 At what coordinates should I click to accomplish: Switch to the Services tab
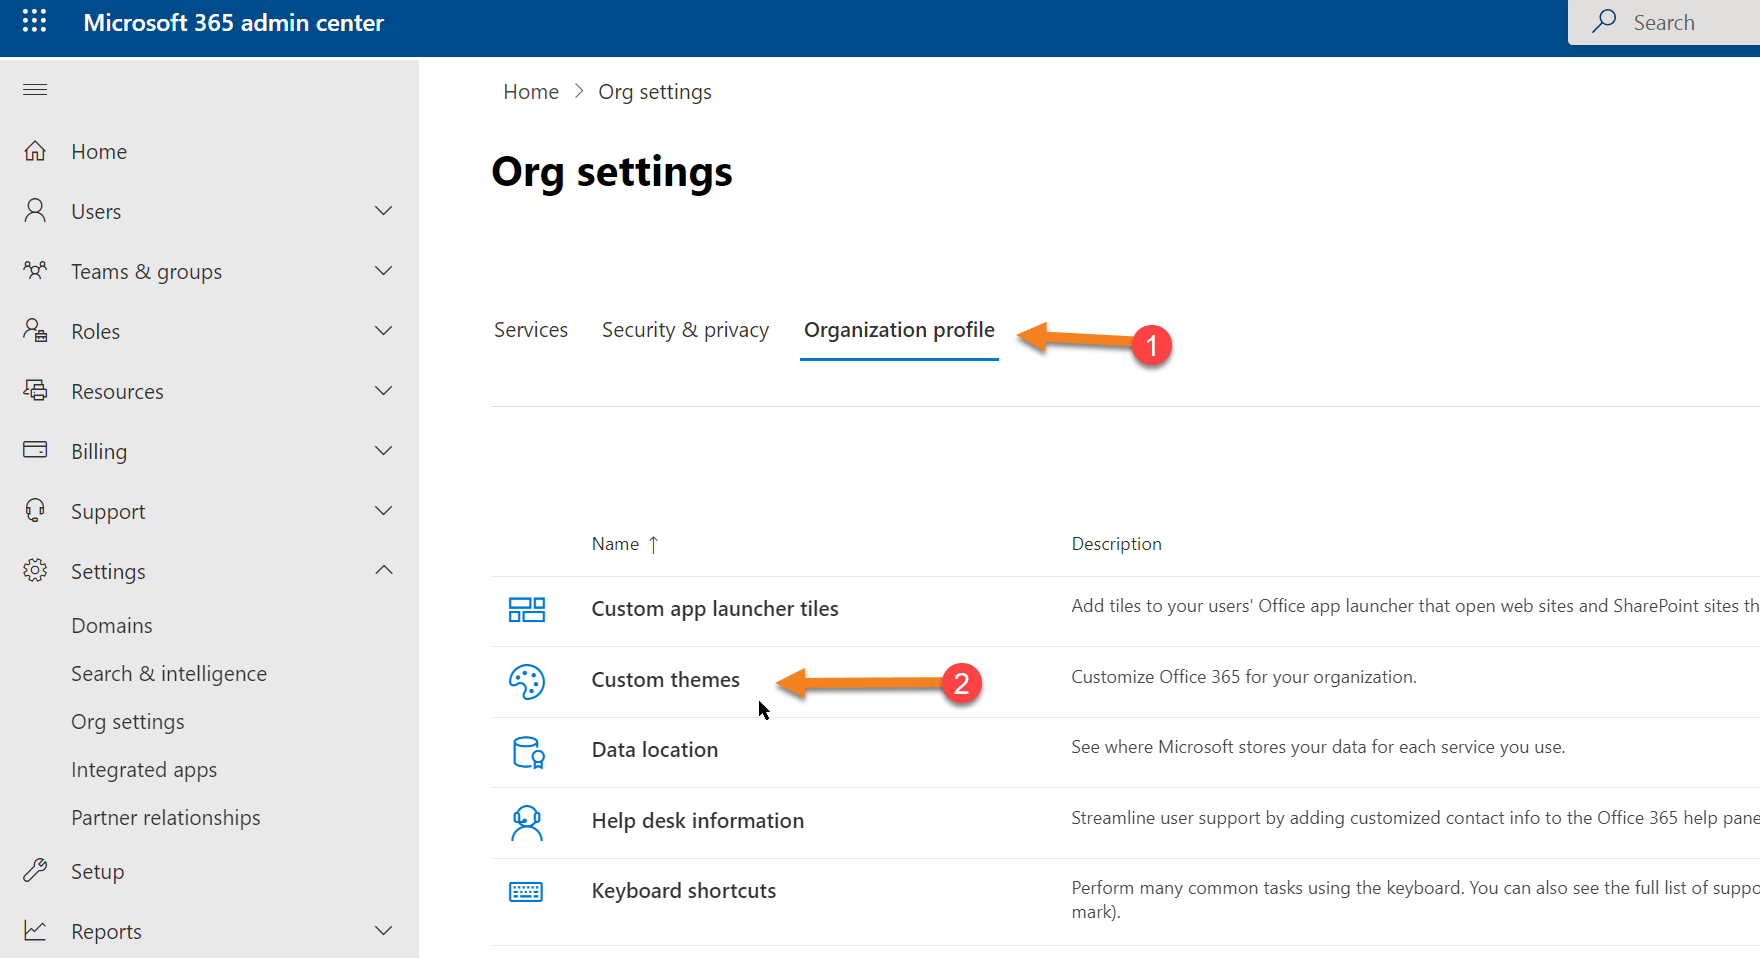531,329
